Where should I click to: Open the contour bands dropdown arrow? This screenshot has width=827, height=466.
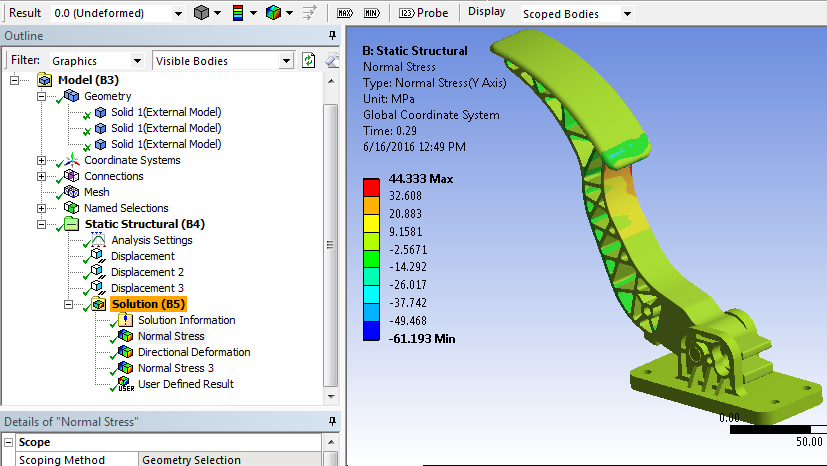[x=253, y=13]
